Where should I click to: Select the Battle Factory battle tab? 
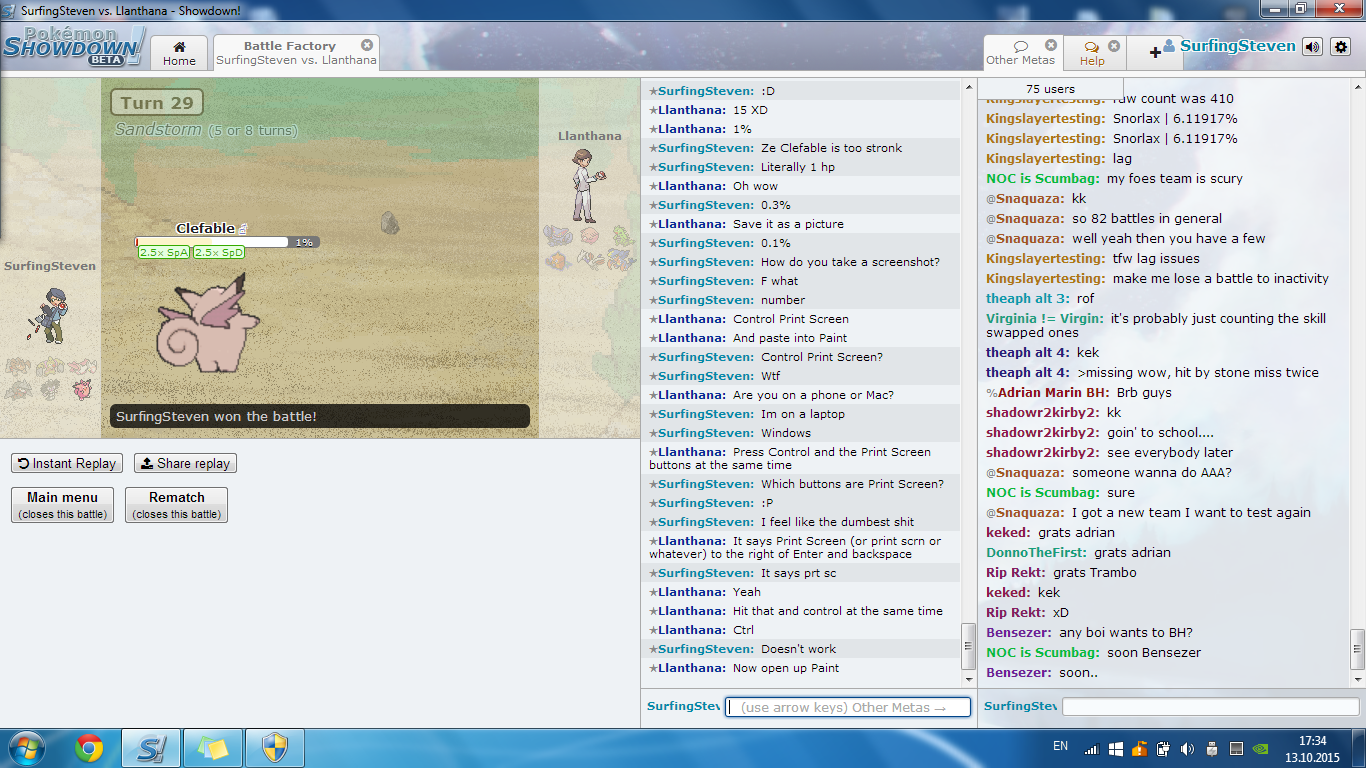[x=296, y=53]
